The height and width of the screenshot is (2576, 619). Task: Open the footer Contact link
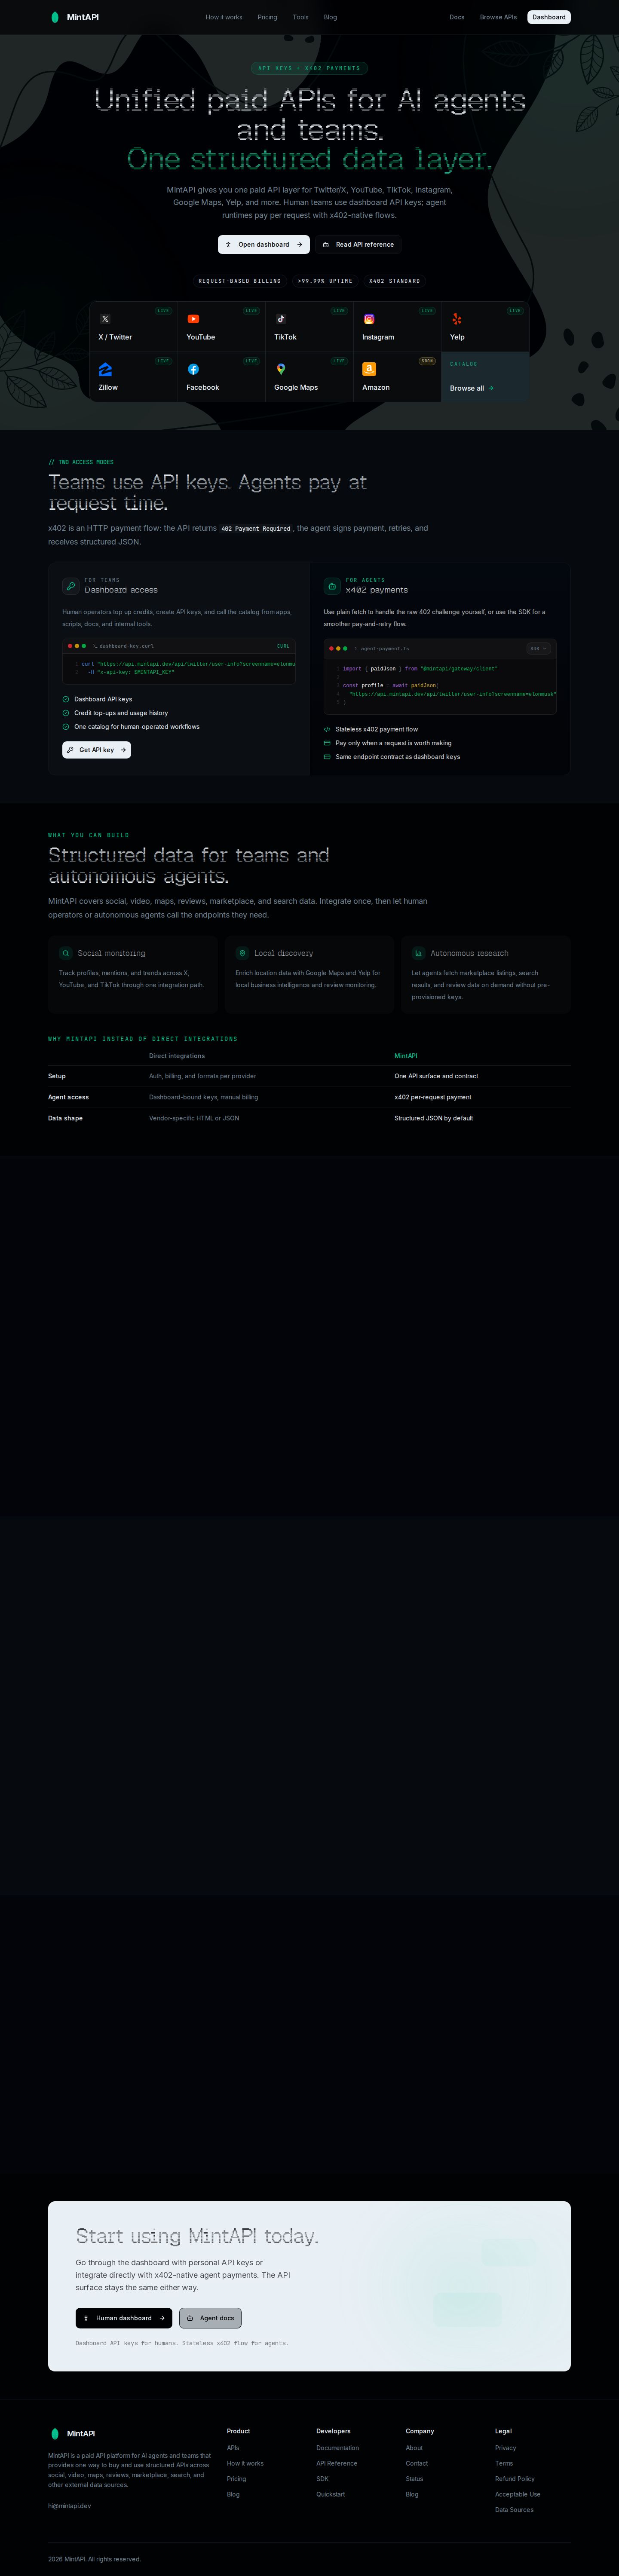coord(417,2463)
